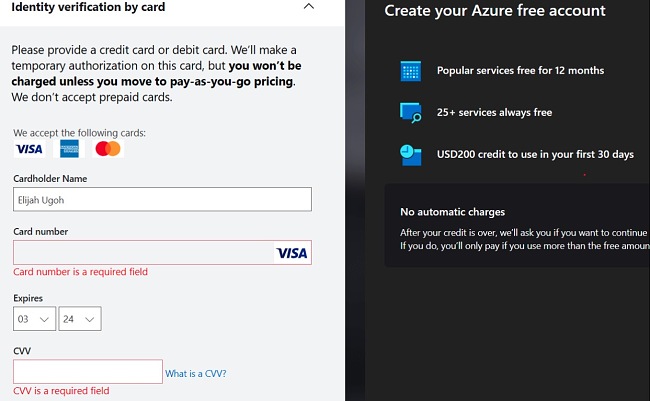Click the clock icon beside USD200 credit

411,155
